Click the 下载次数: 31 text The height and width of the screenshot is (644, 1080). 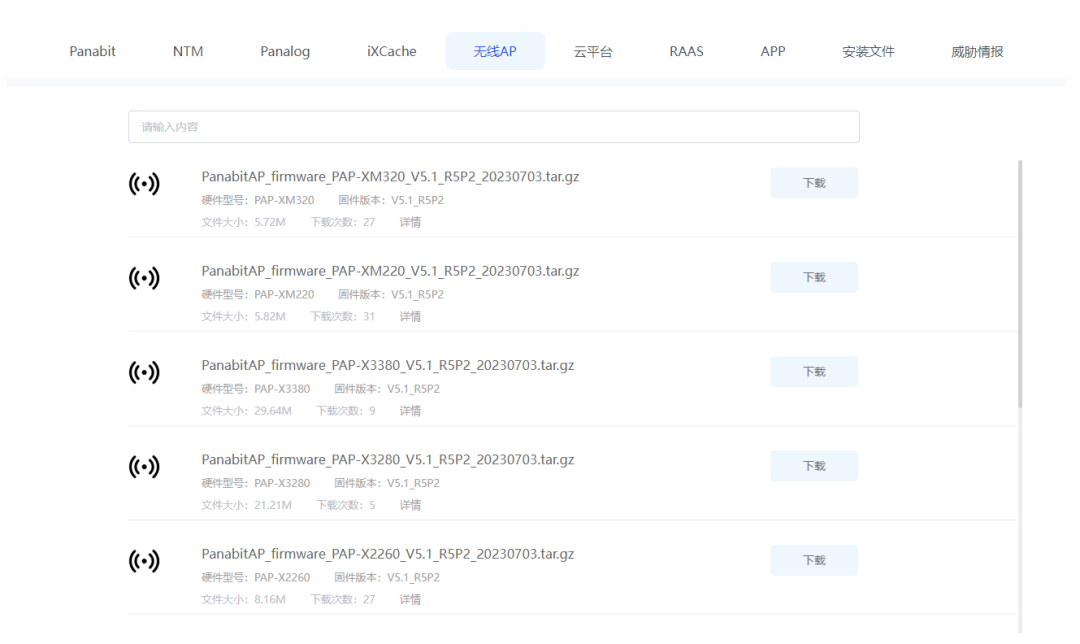pyautogui.click(x=342, y=317)
